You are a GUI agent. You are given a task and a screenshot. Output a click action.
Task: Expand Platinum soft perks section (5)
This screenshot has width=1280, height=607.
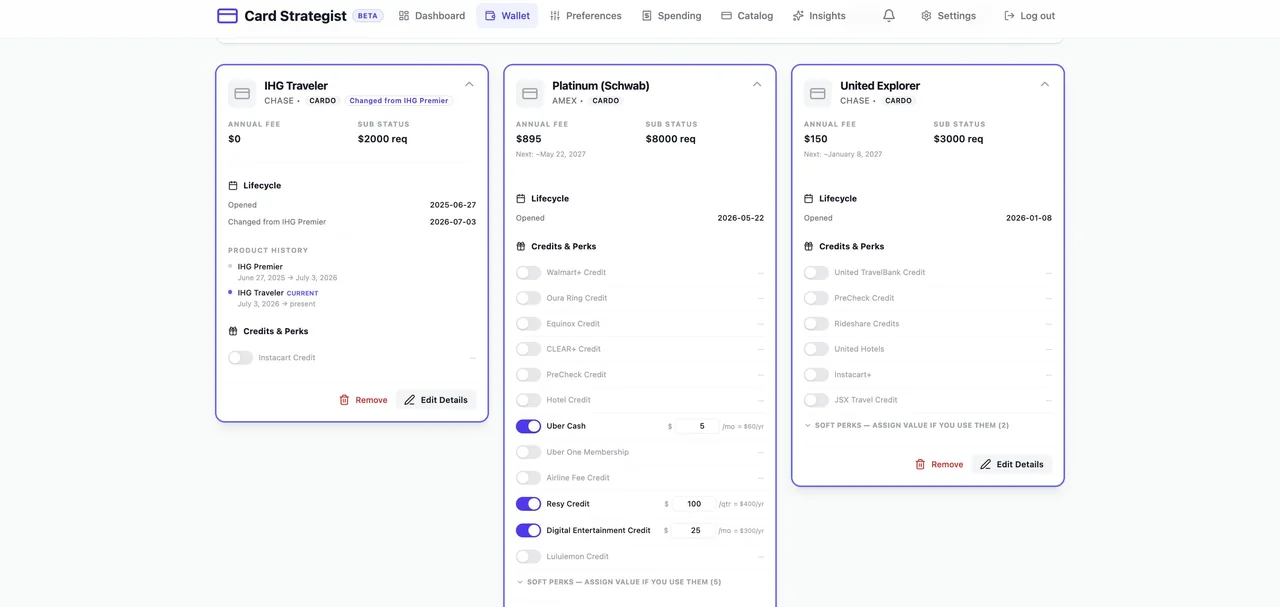[619, 582]
